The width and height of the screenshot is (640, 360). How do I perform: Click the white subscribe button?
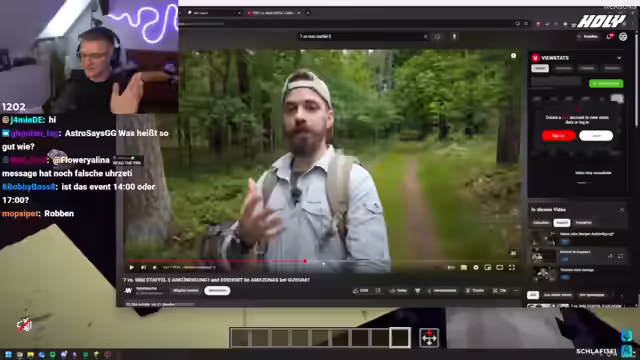click(x=217, y=291)
